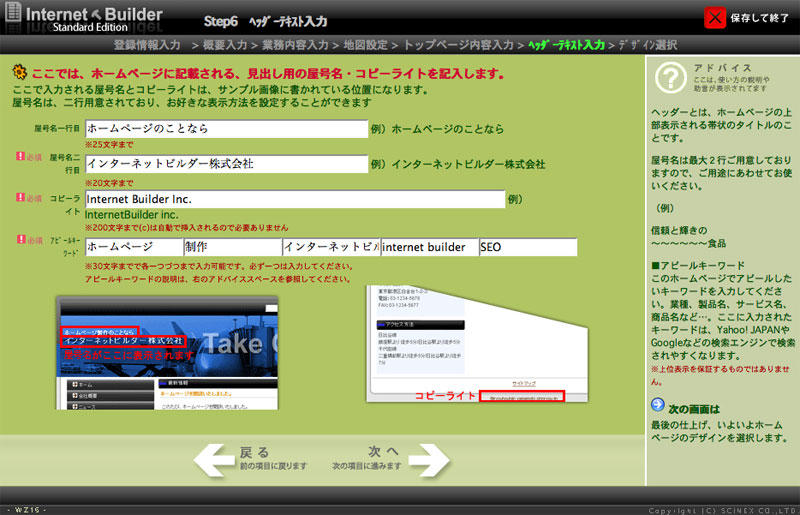800x515 pixels.
Task: Click the アドバイス advice icon in sidebar
Action: coord(671,75)
